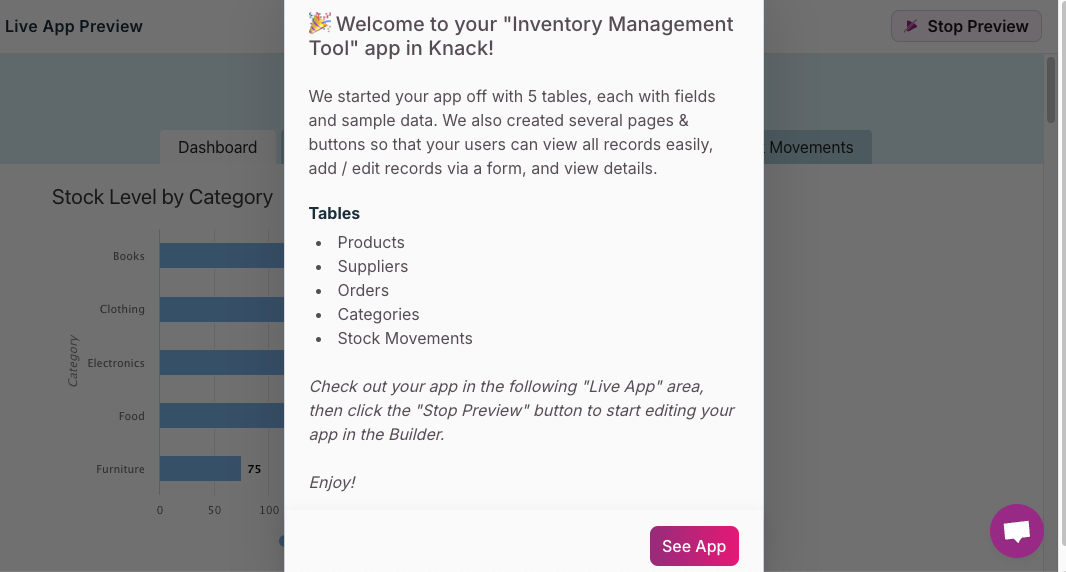Select the Clothing bar in chart
Screen dimensions: 1066x572
click(x=221, y=309)
